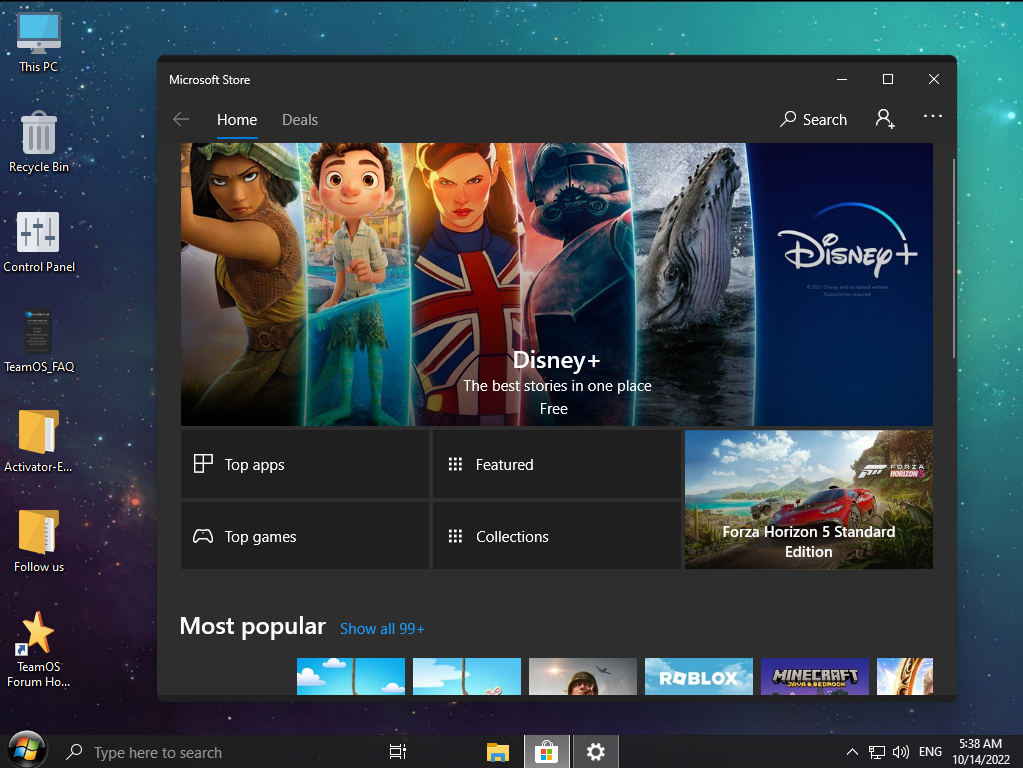Click the Search magnifier icon in Store
The height and width of the screenshot is (768, 1023).
[788, 119]
